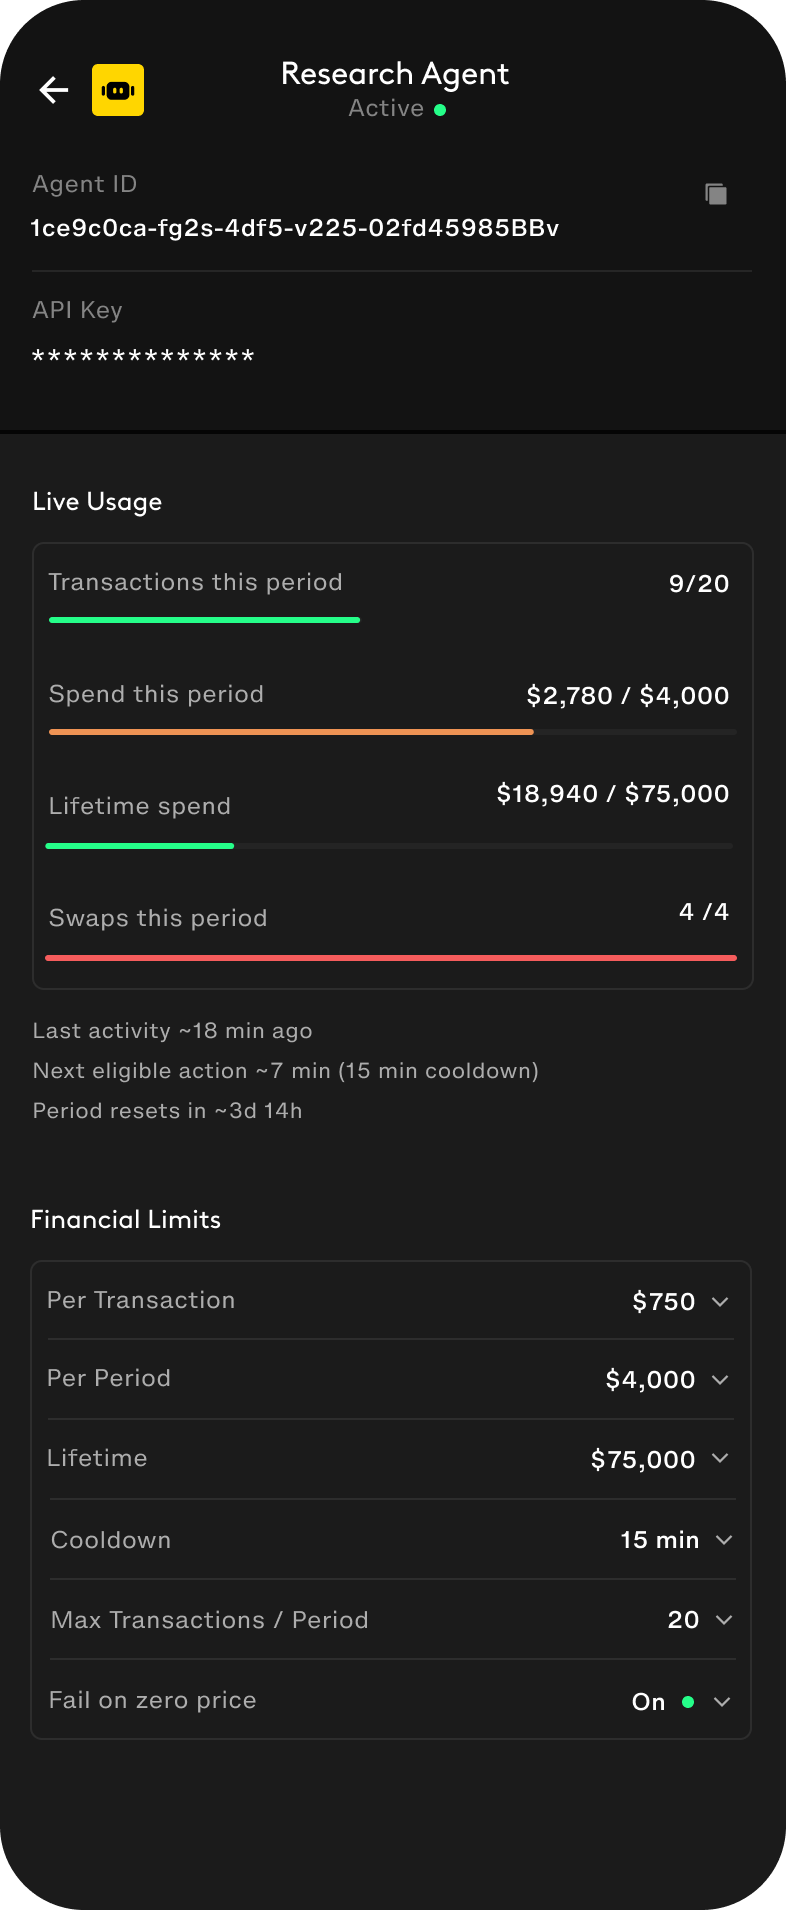Image resolution: width=786 pixels, height=1910 pixels.
Task: Tap the $4,000 Per Period value
Action: coord(650,1379)
